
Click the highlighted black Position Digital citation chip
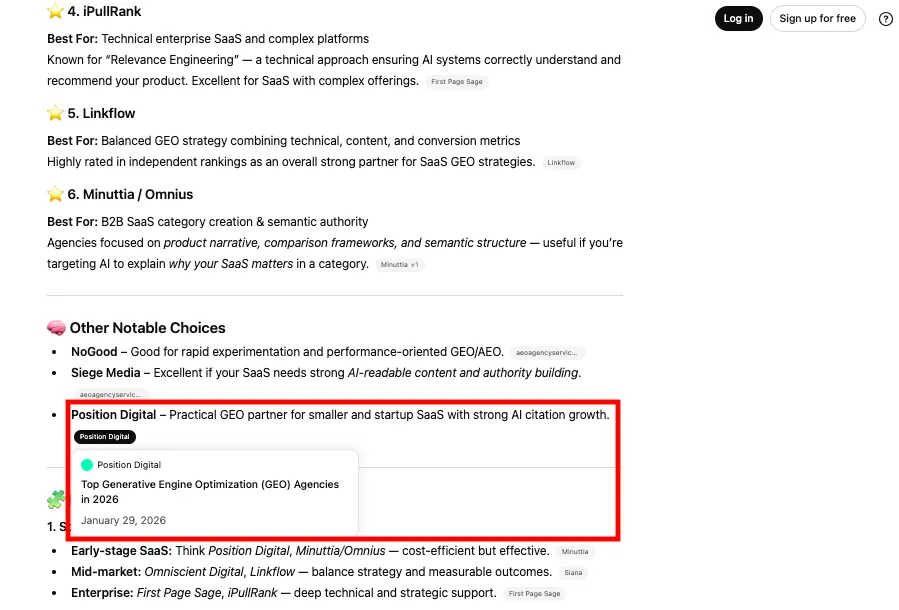tap(104, 437)
